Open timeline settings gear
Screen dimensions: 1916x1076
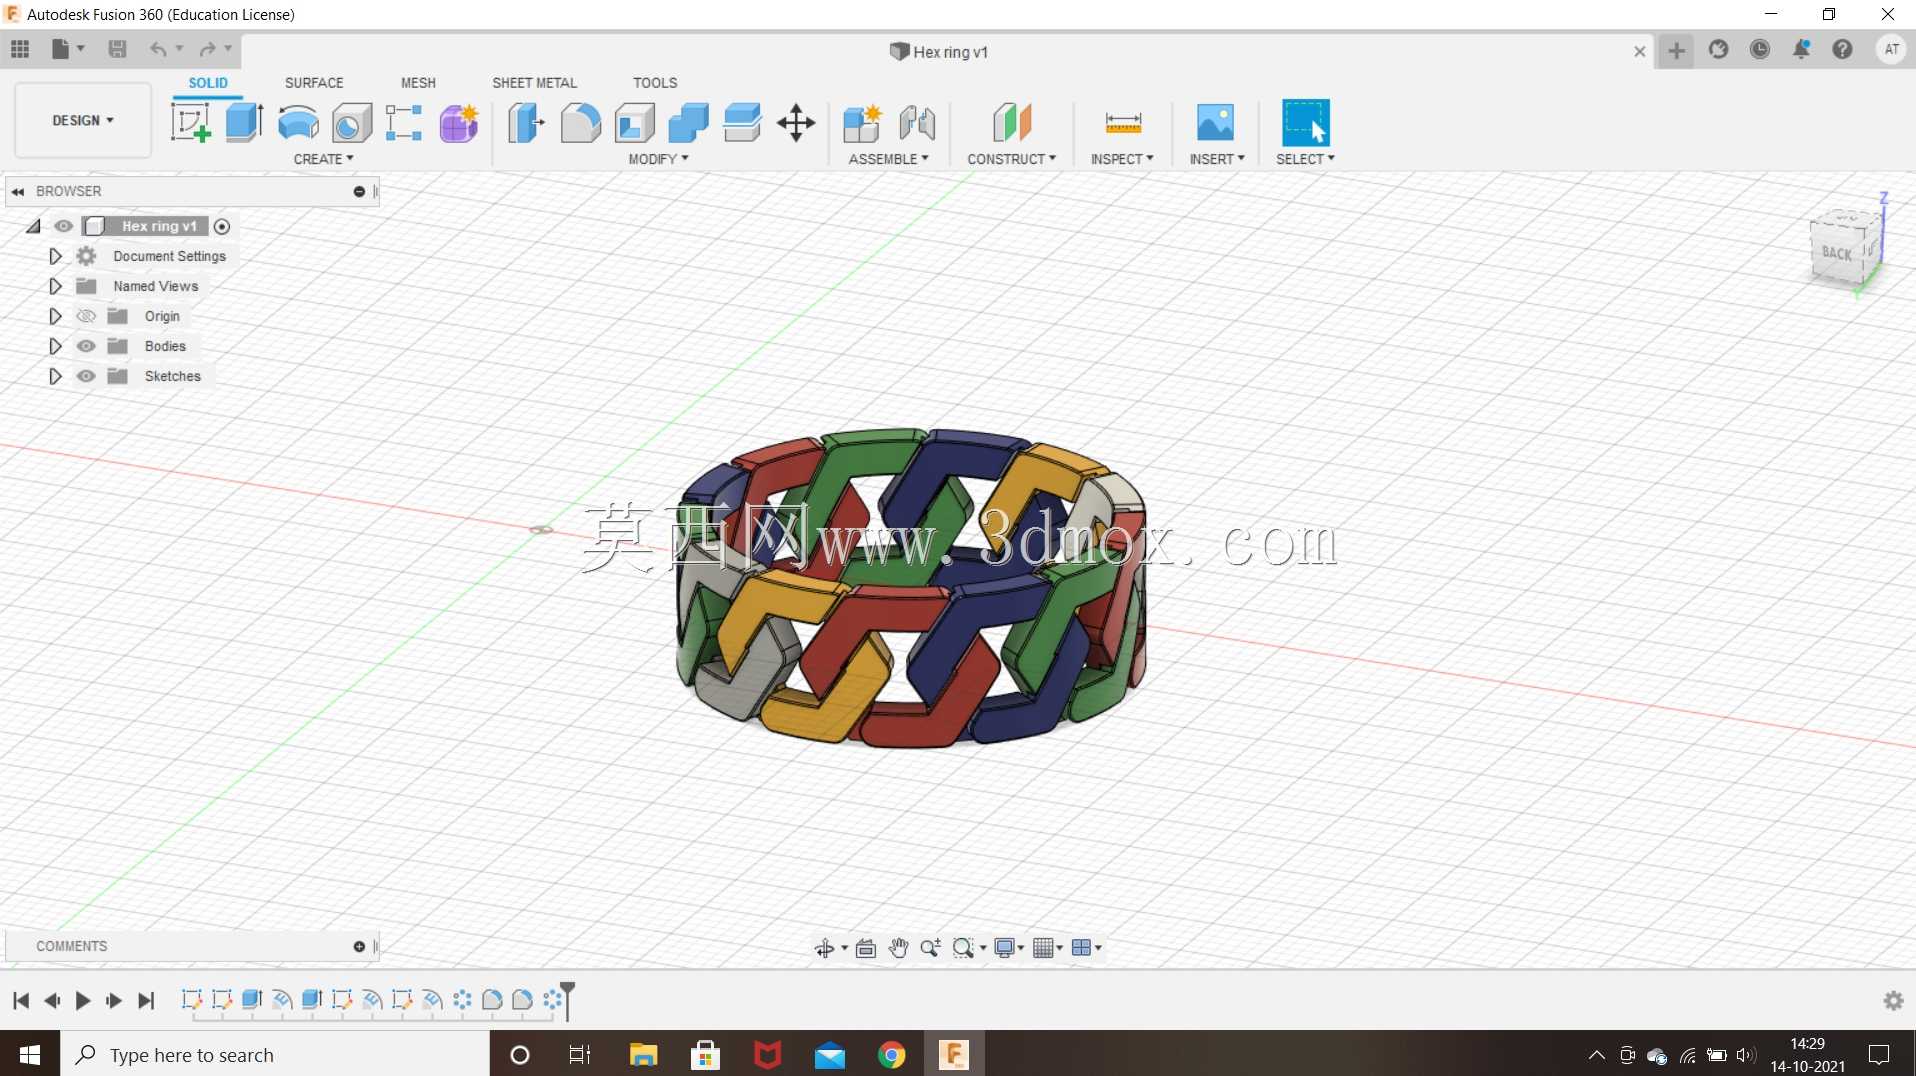point(1894,1001)
